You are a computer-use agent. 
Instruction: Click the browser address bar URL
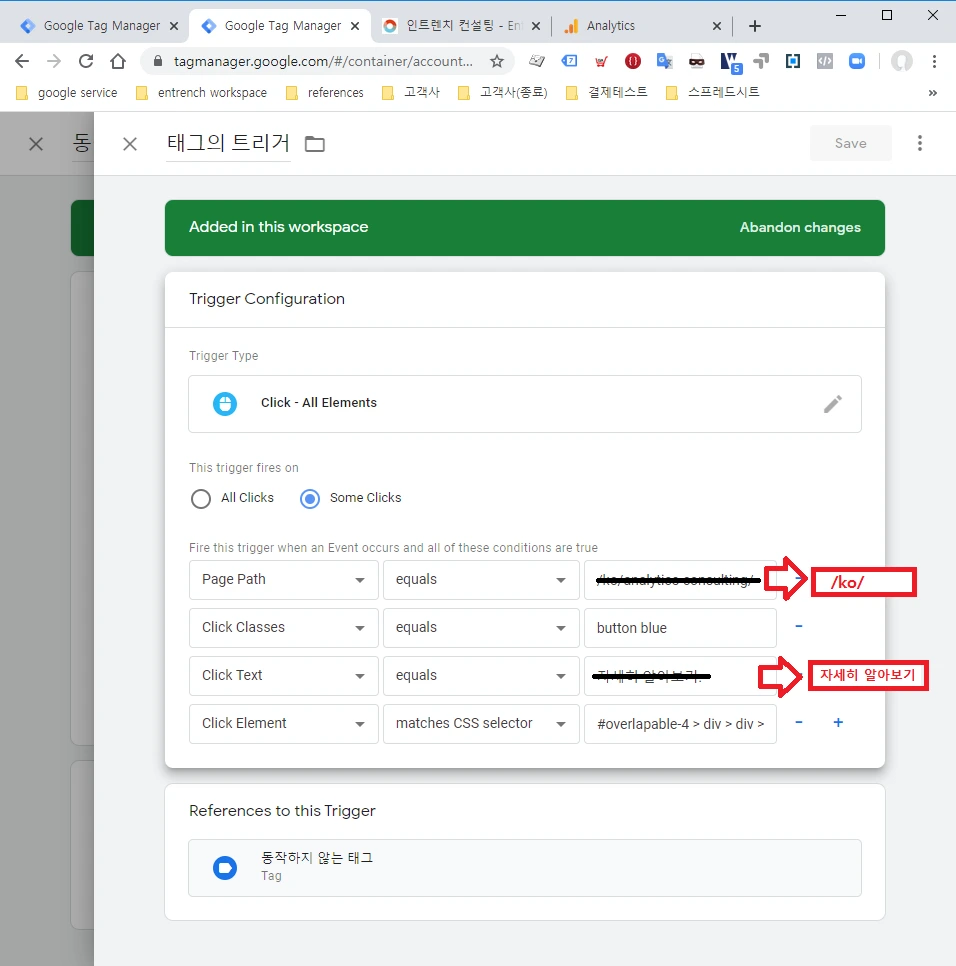(323, 61)
